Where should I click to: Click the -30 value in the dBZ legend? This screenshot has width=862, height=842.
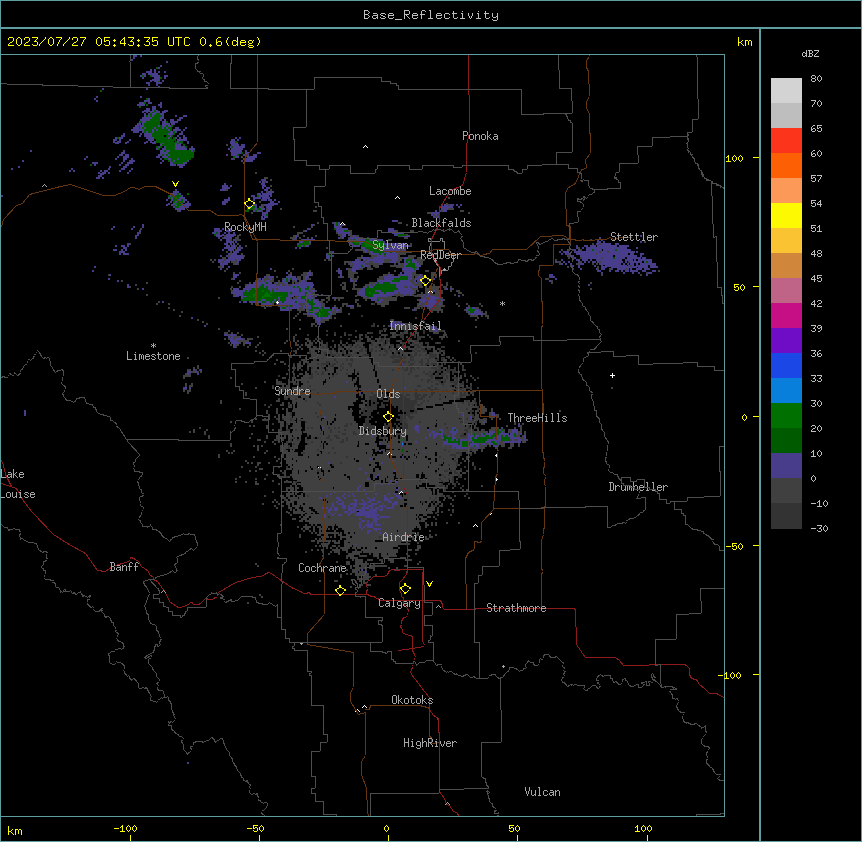pyautogui.click(x=819, y=528)
